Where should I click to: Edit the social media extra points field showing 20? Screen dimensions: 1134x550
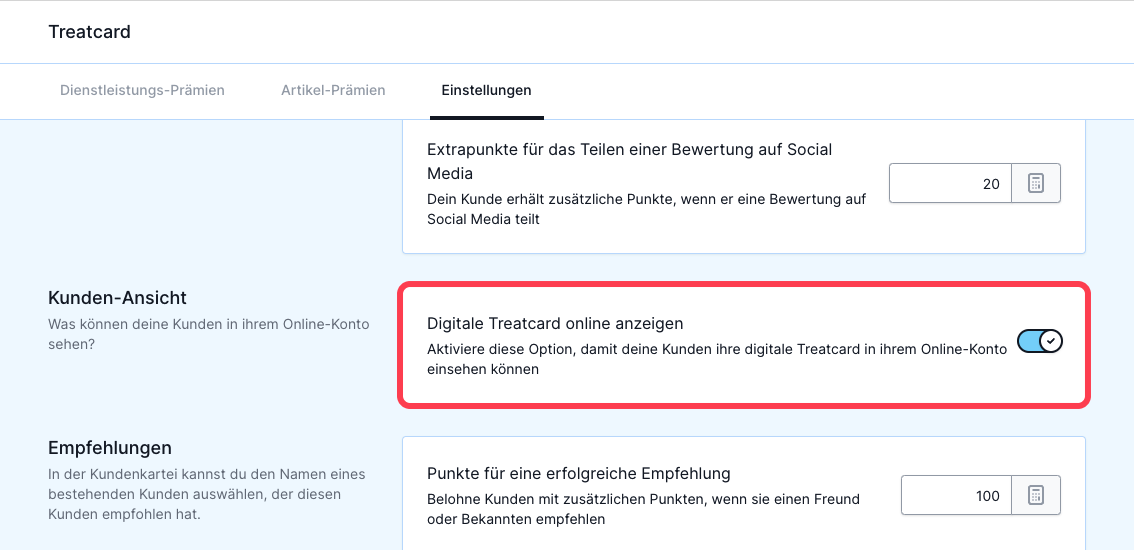pyautogui.click(x=950, y=183)
